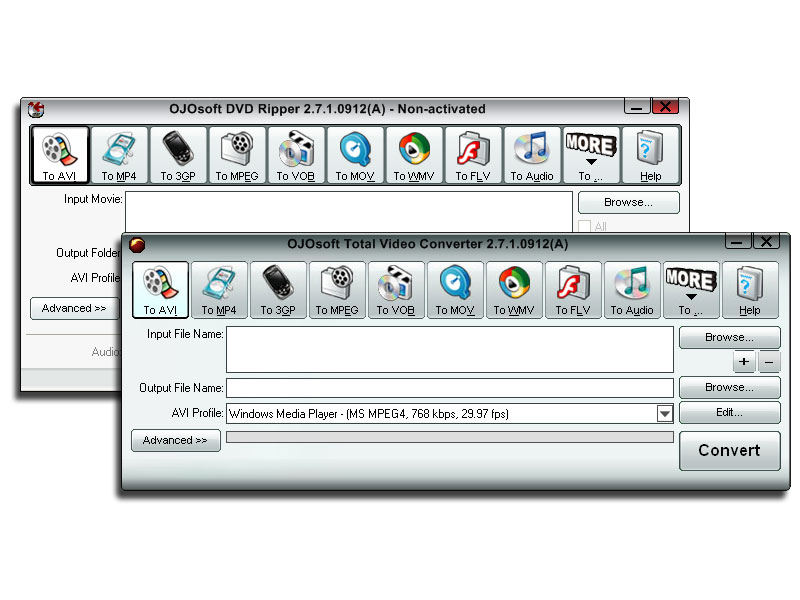
Task: Pick To WMV in DVD Ripper toolbar
Action: point(414,155)
